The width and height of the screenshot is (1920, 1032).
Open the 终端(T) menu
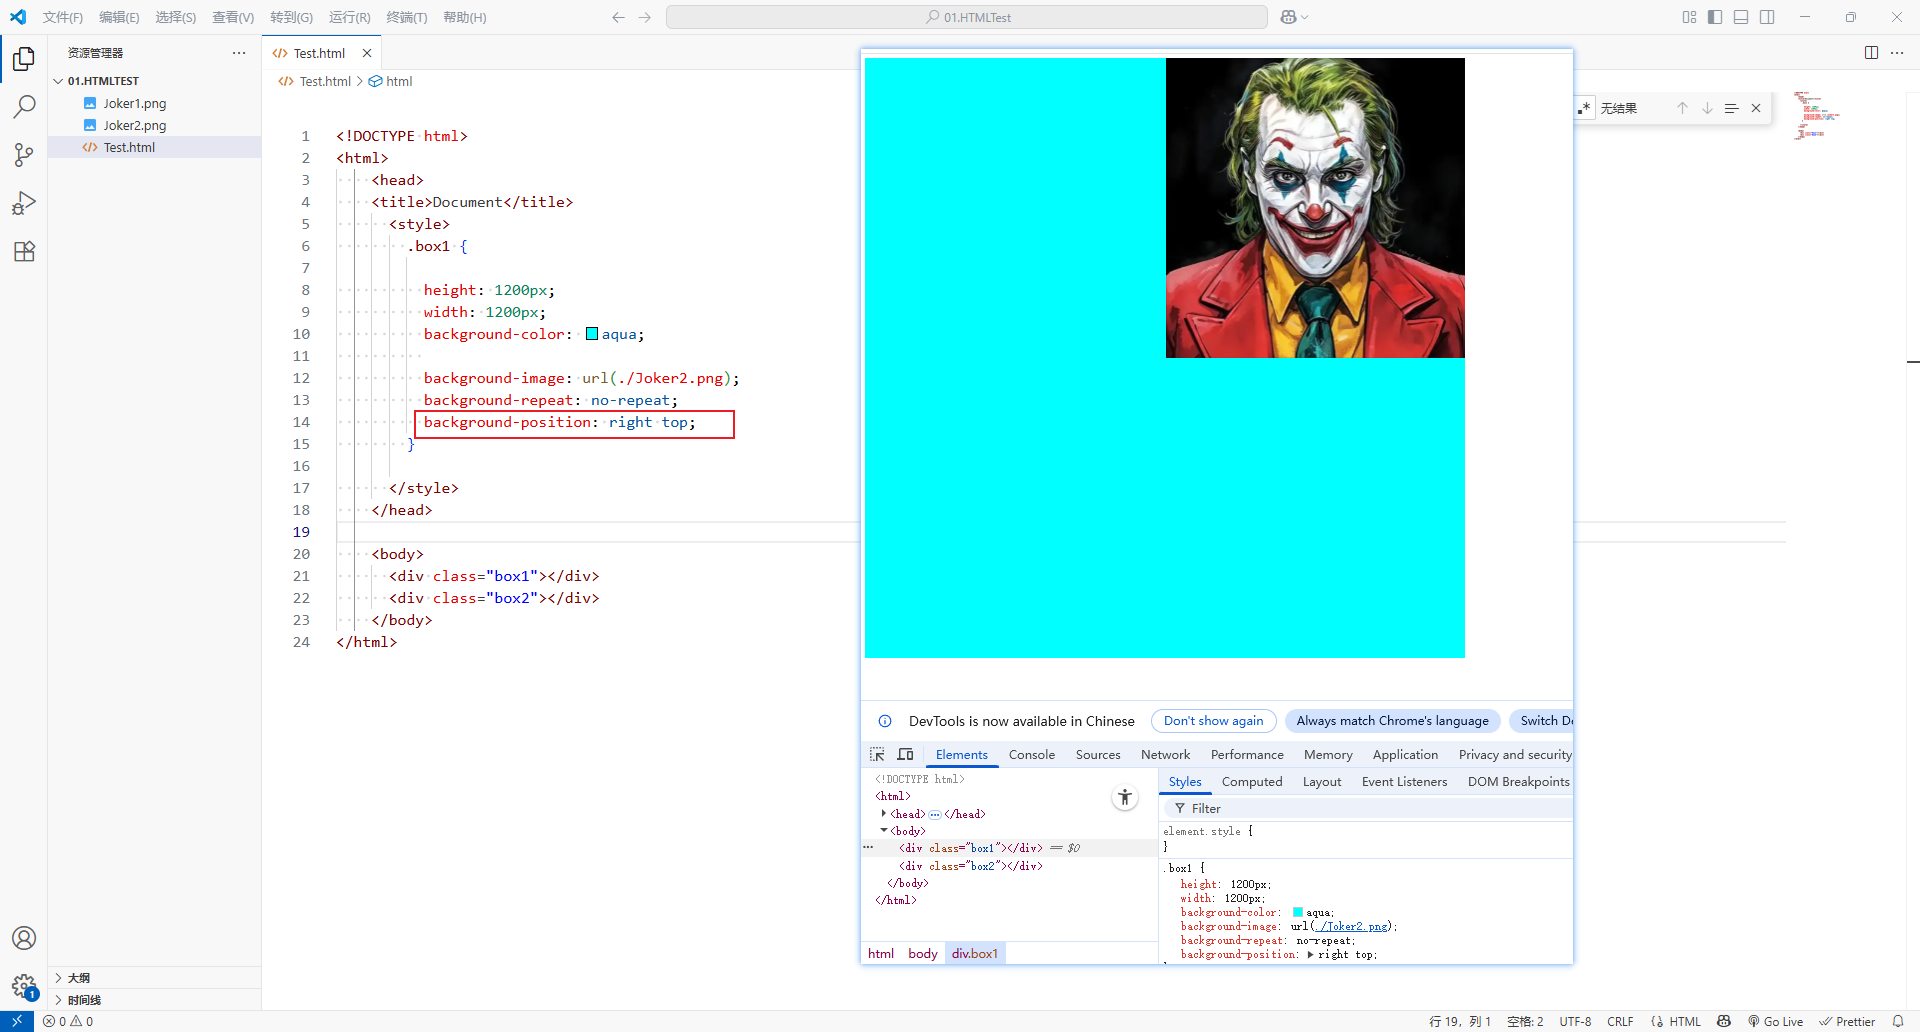[x=407, y=17]
